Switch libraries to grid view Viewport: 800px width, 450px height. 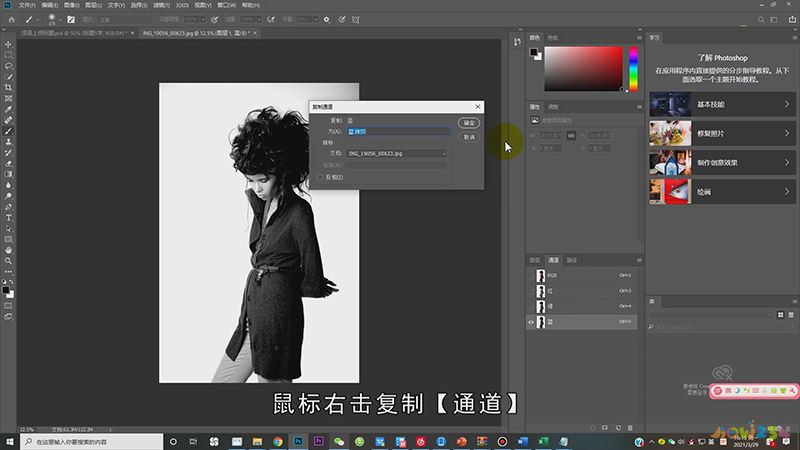pos(781,315)
